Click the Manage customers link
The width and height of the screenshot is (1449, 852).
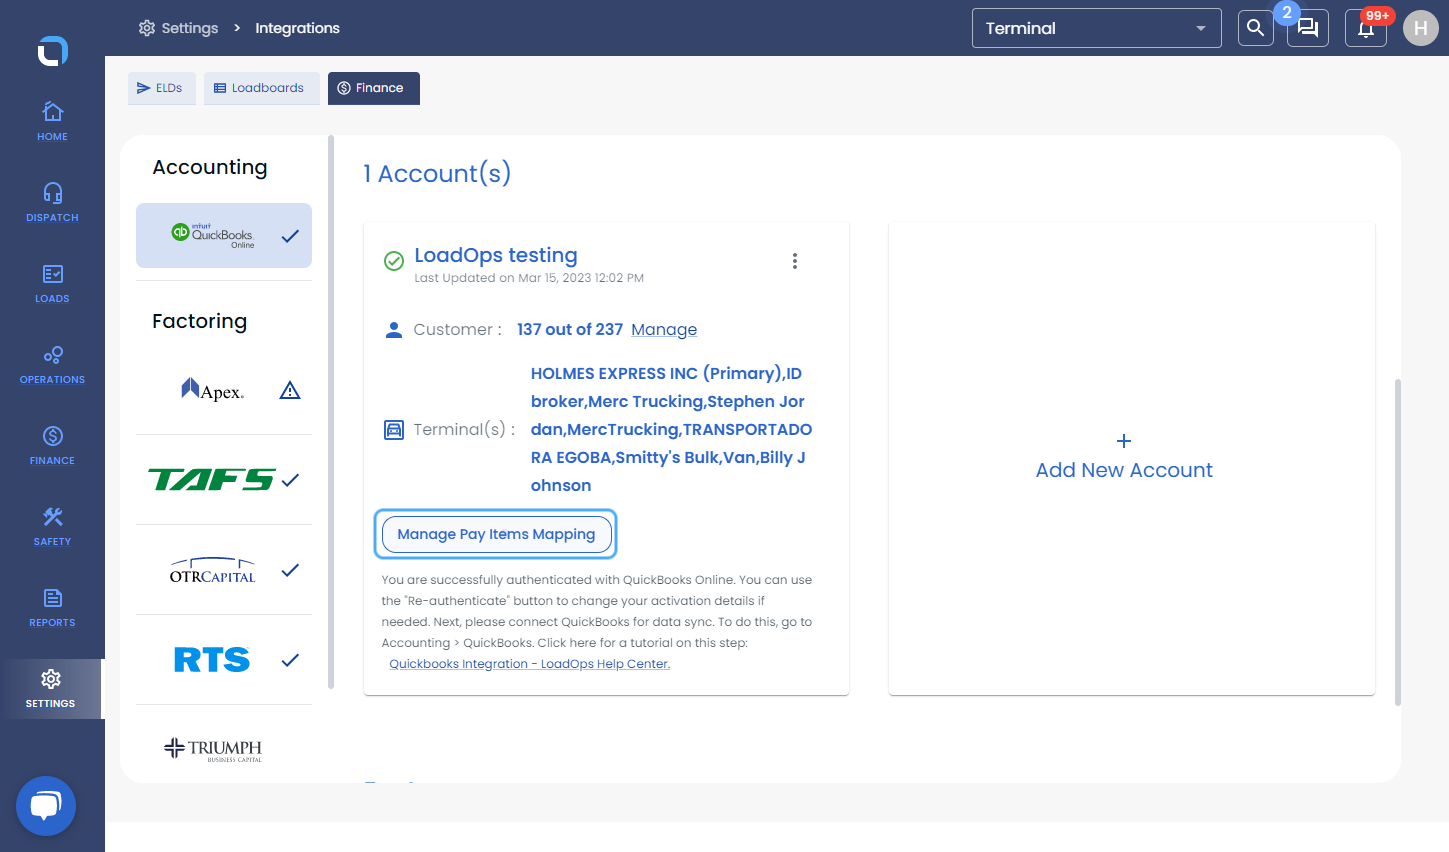click(664, 329)
